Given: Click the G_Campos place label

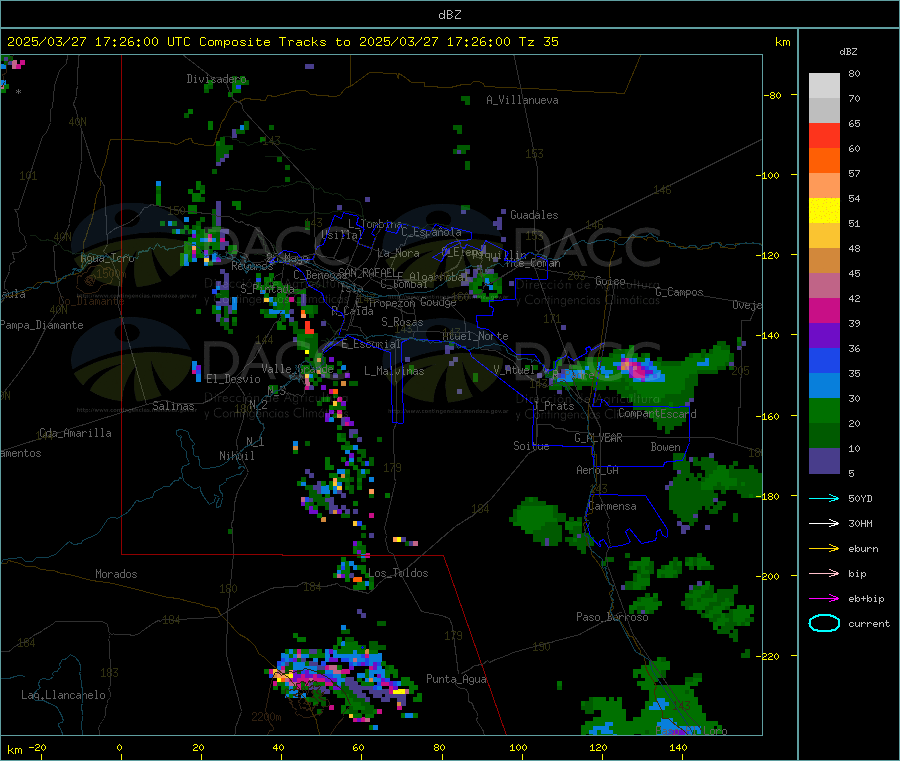Looking at the screenshot, I should coord(680,292).
